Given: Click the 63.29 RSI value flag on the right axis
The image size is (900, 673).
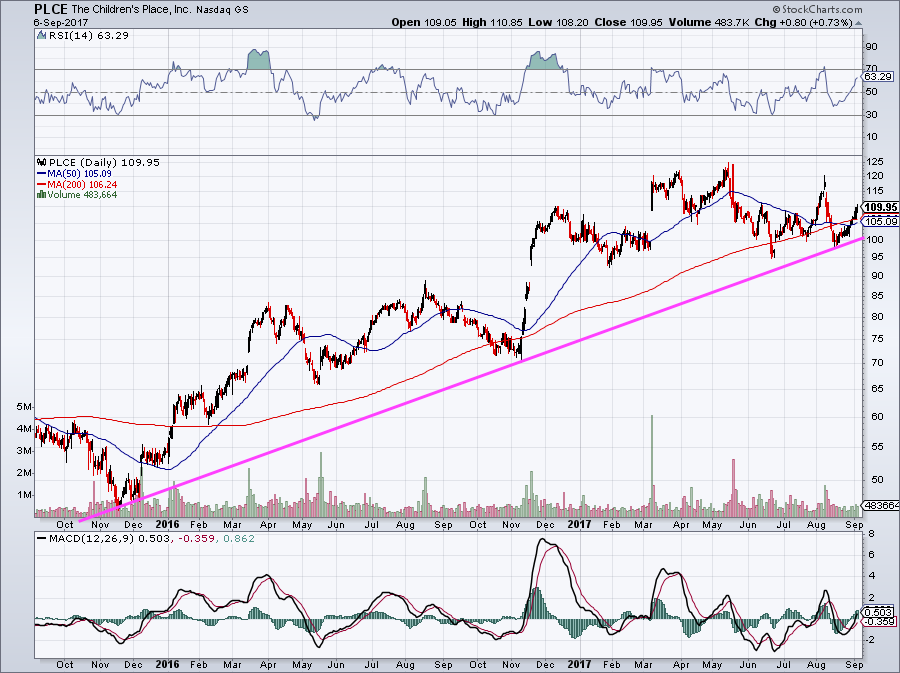Looking at the screenshot, I should click(x=879, y=76).
